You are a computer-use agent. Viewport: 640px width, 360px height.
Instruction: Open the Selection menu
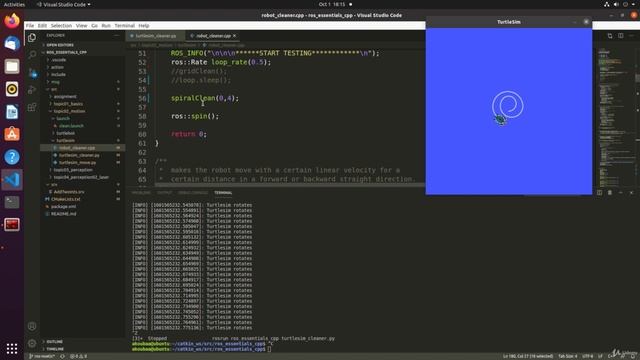coord(61,25)
